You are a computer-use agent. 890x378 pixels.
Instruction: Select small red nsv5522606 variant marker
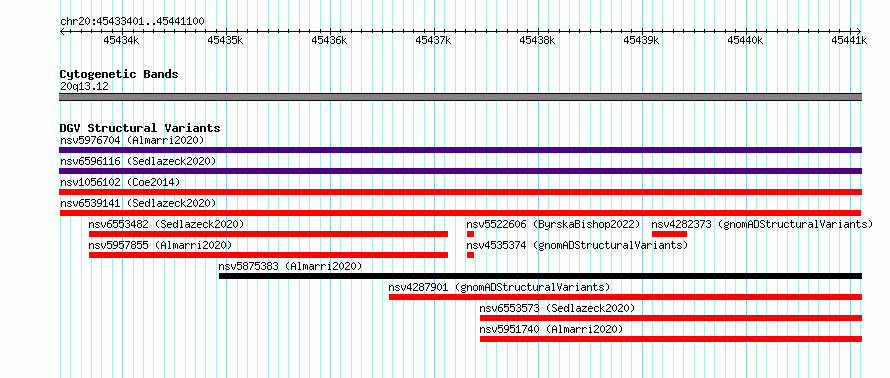(x=470, y=234)
